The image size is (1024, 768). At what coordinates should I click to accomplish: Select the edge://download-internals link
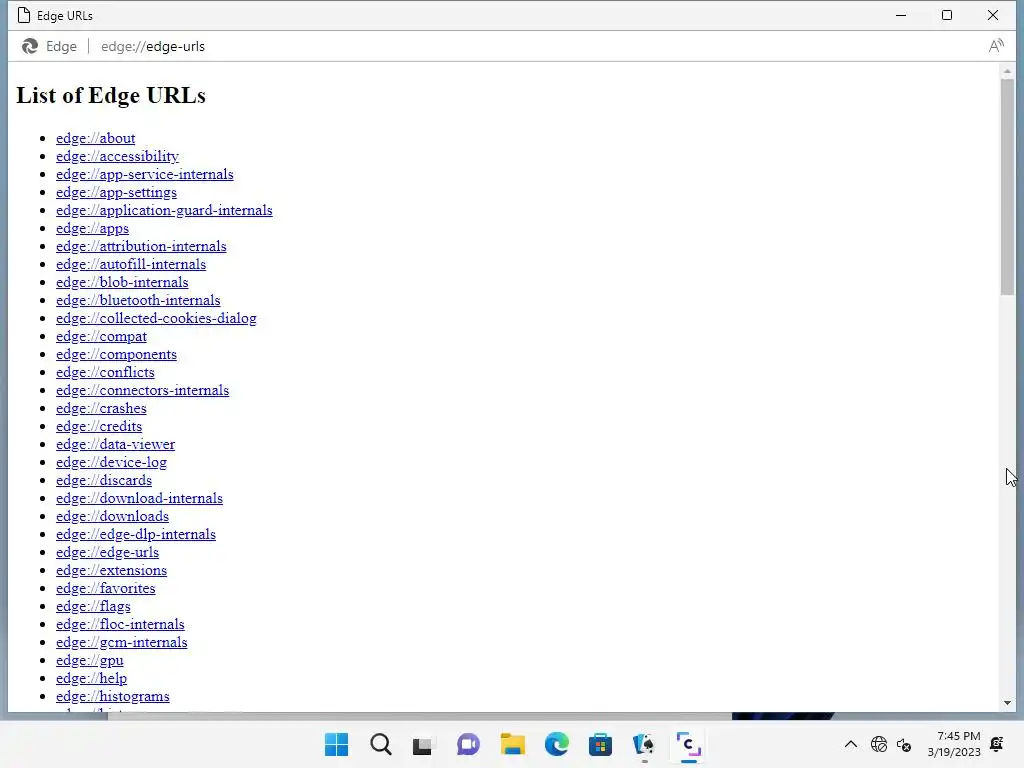pyautogui.click(x=139, y=498)
